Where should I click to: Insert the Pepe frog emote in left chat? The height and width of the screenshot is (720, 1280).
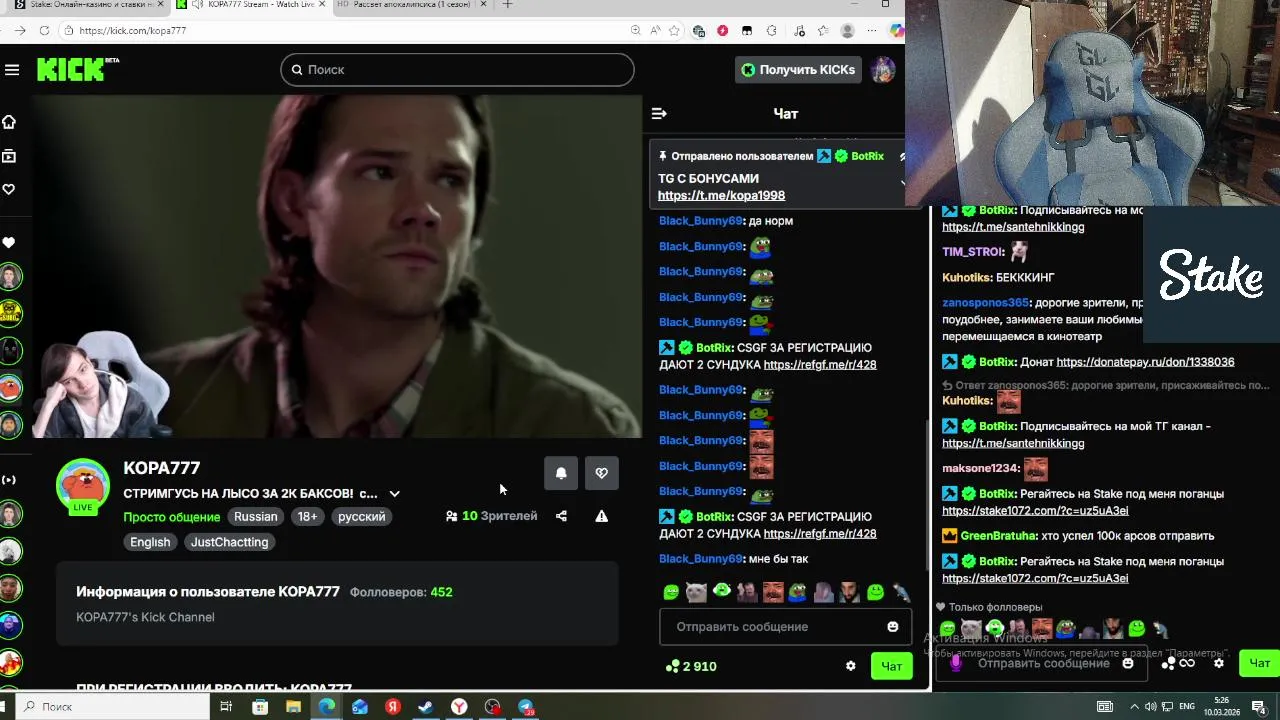(798, 592)
